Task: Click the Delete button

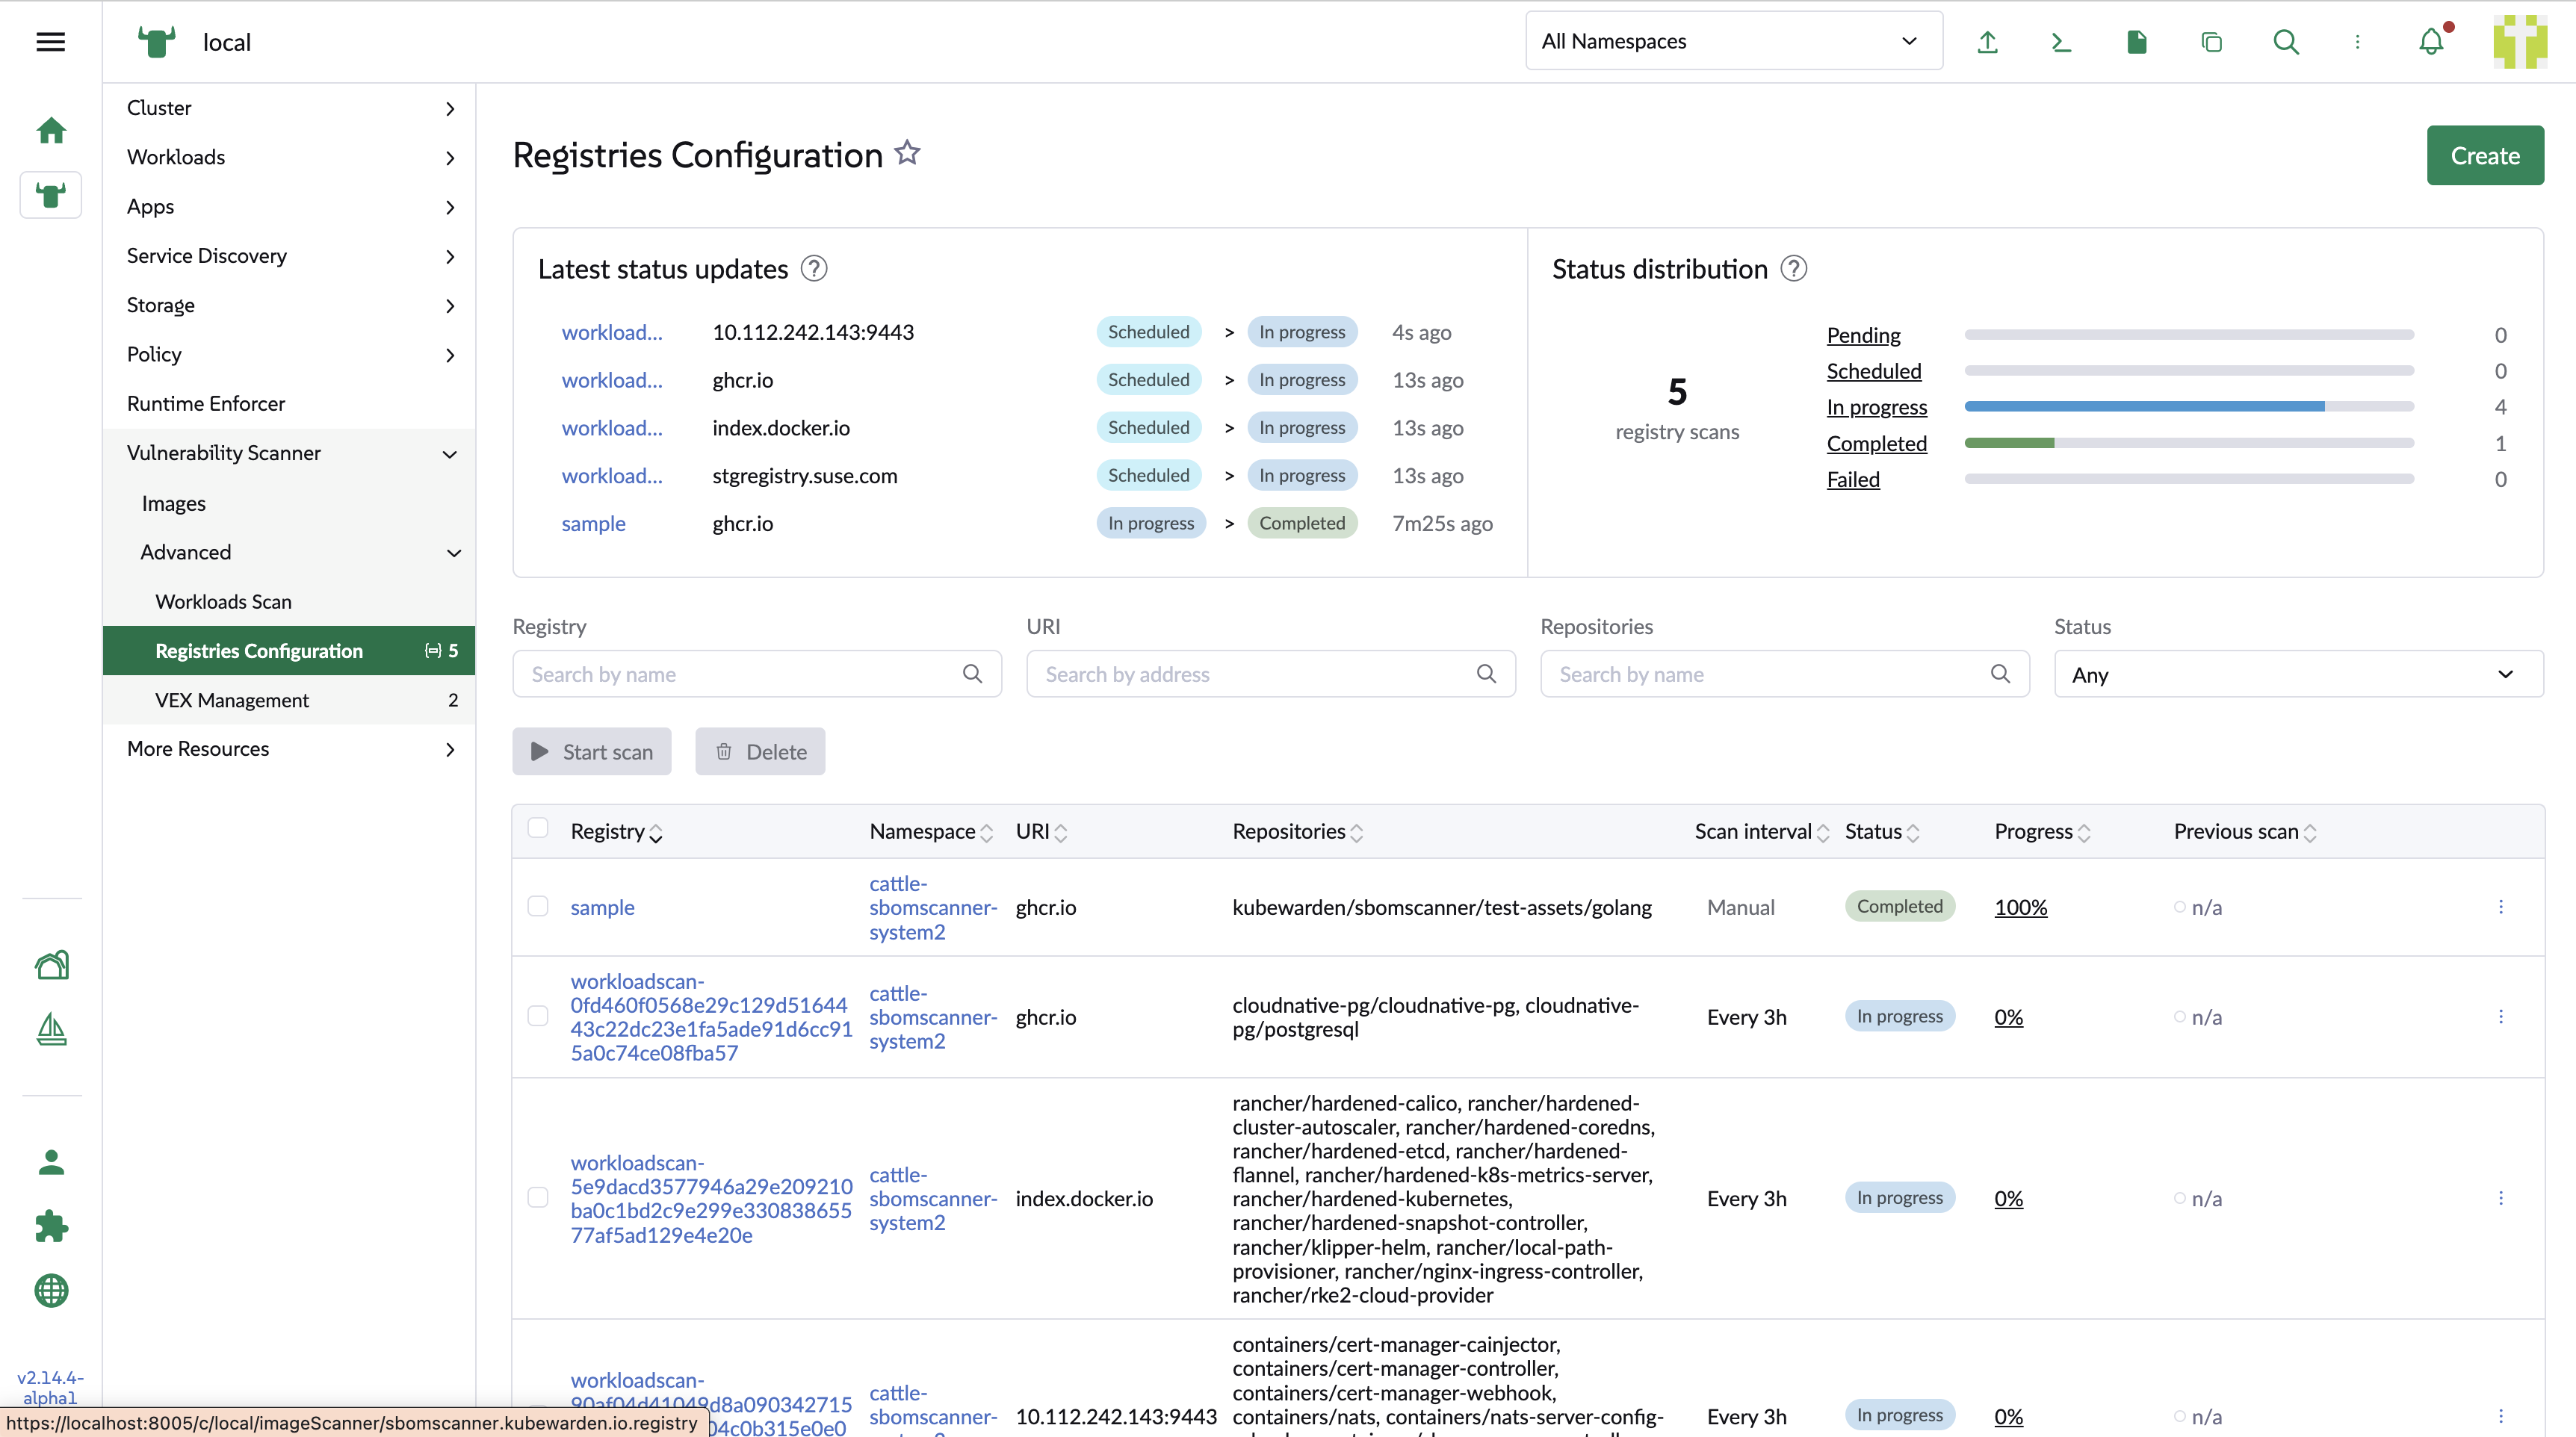Action: 760,752
